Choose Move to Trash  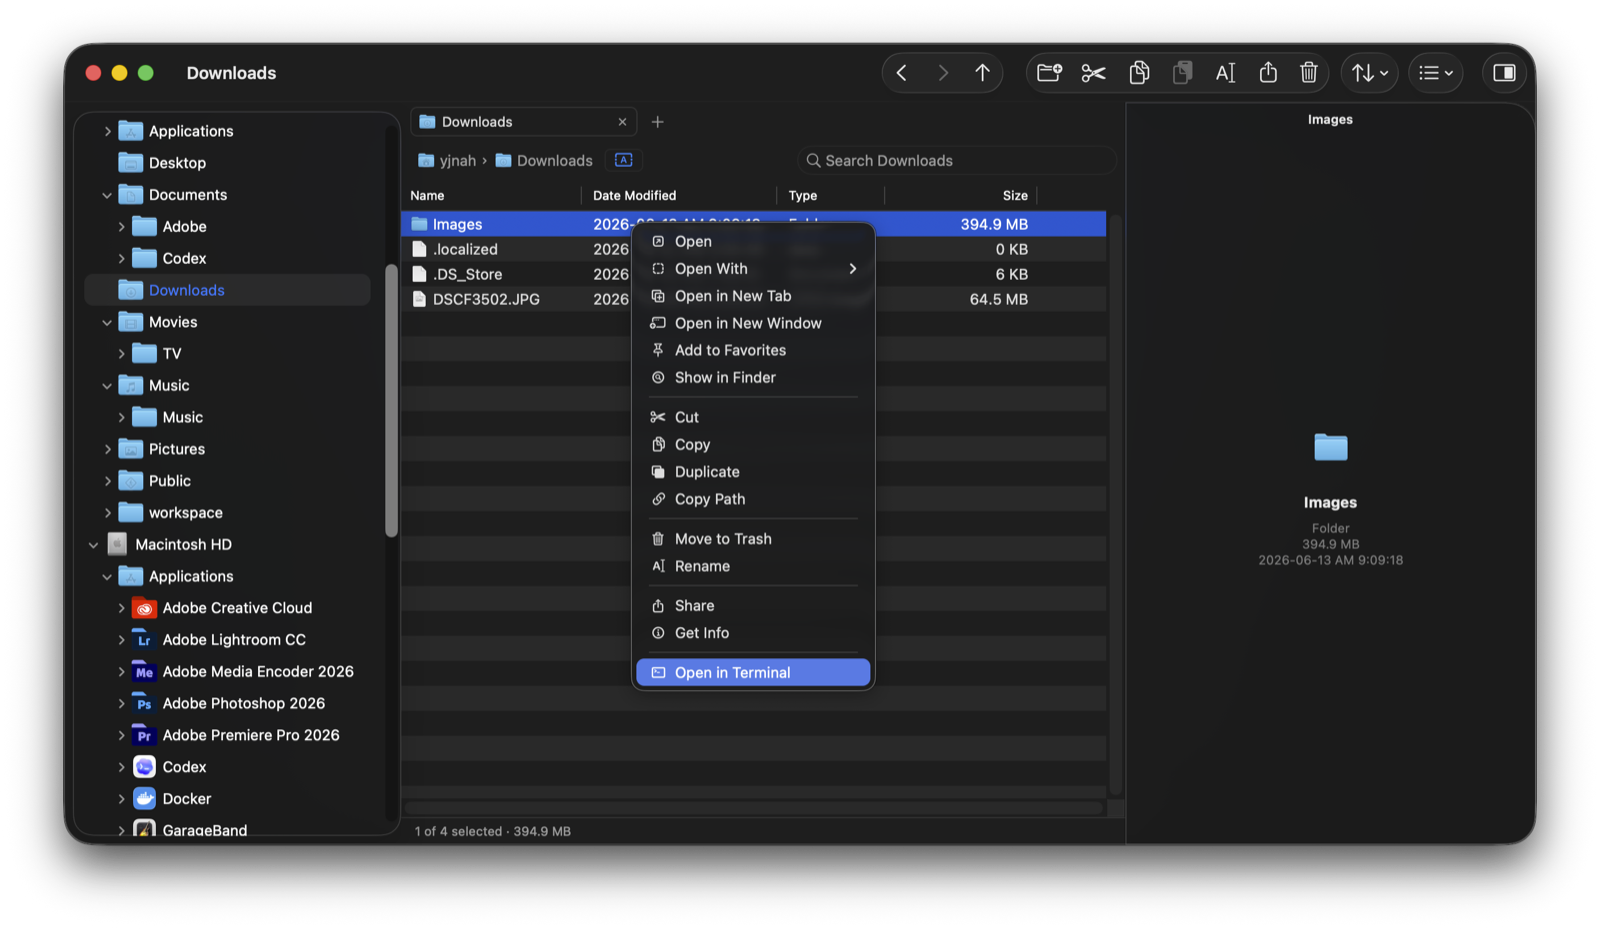coord(753,539)
